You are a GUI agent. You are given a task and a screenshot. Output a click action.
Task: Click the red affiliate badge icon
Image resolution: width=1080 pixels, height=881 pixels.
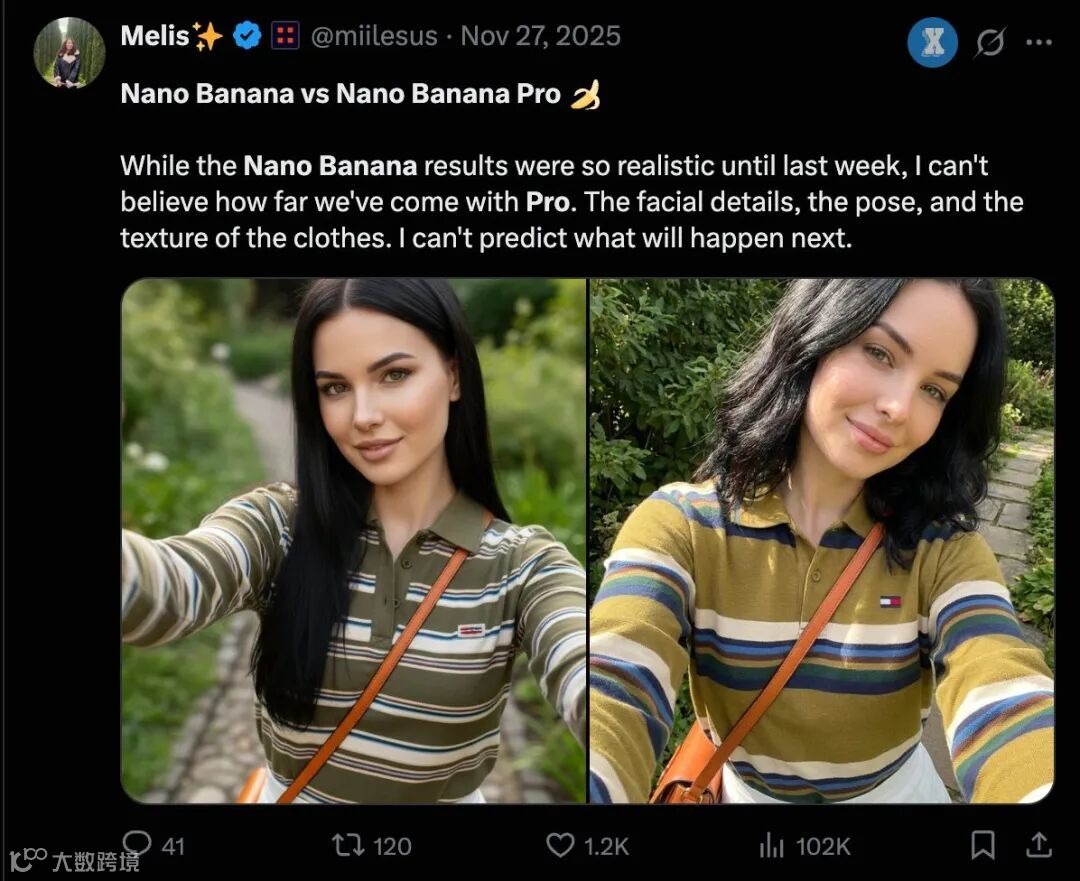tap(285, 36)
